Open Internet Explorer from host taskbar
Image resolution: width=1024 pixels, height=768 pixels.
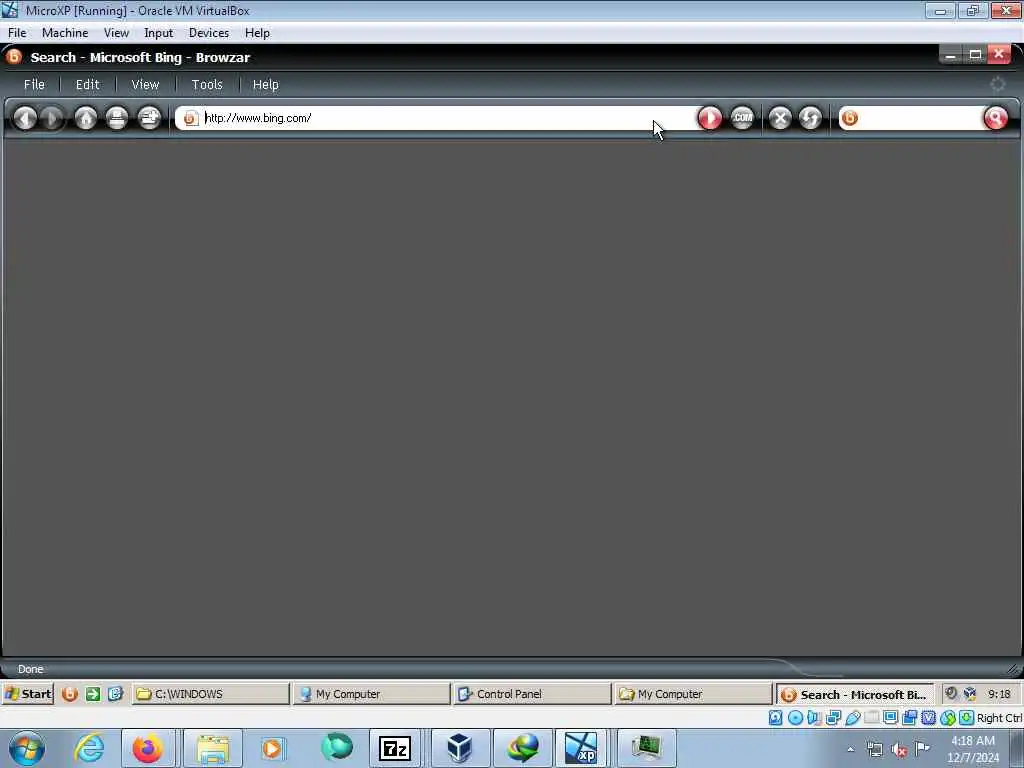(x=89, y=748)
